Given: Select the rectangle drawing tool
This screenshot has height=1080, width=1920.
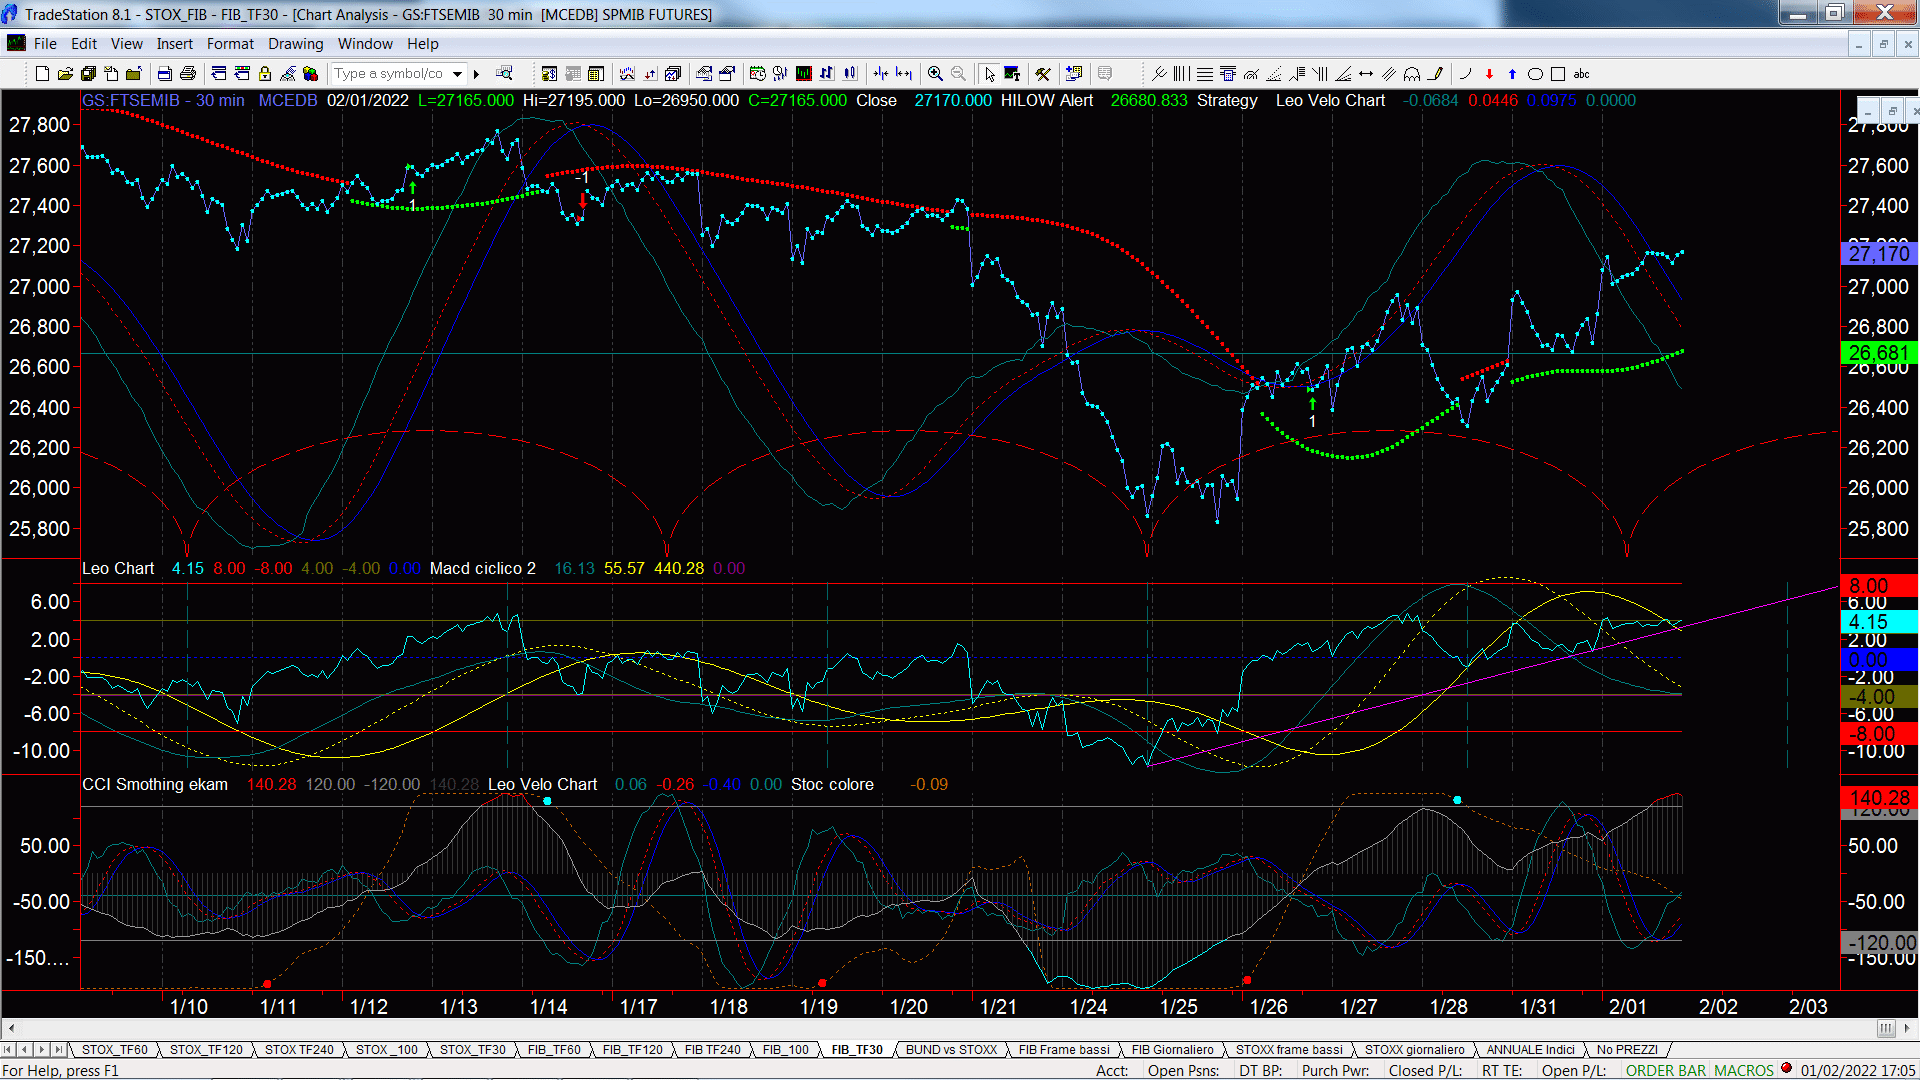Looking at the screenshot, I should coord(1558,74).
